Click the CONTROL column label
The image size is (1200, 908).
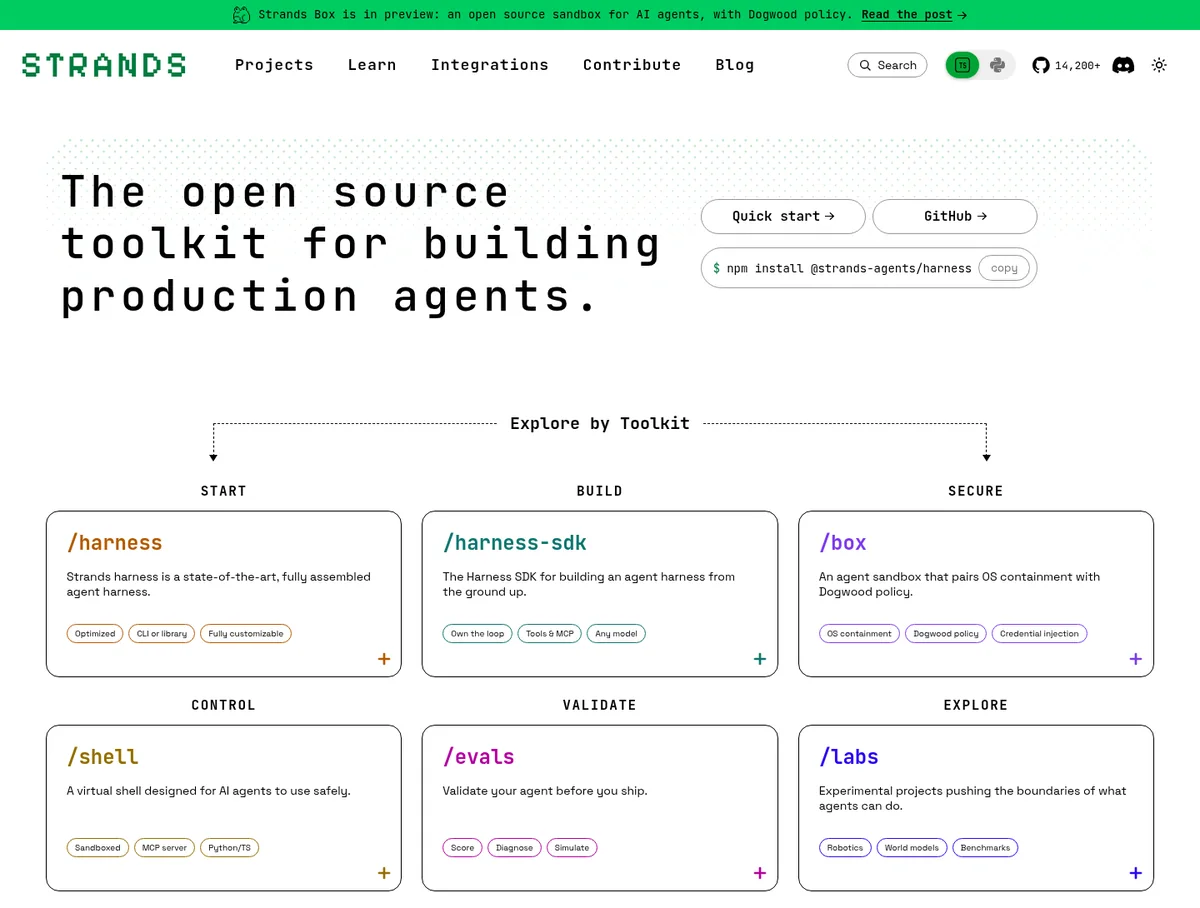223,705
